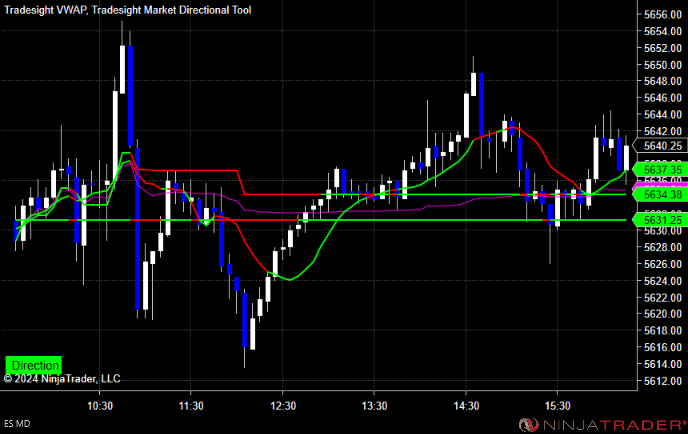The image size is (688, 434).
Task: Click the 5624.00 price axis label
Action: click(663, 281)
